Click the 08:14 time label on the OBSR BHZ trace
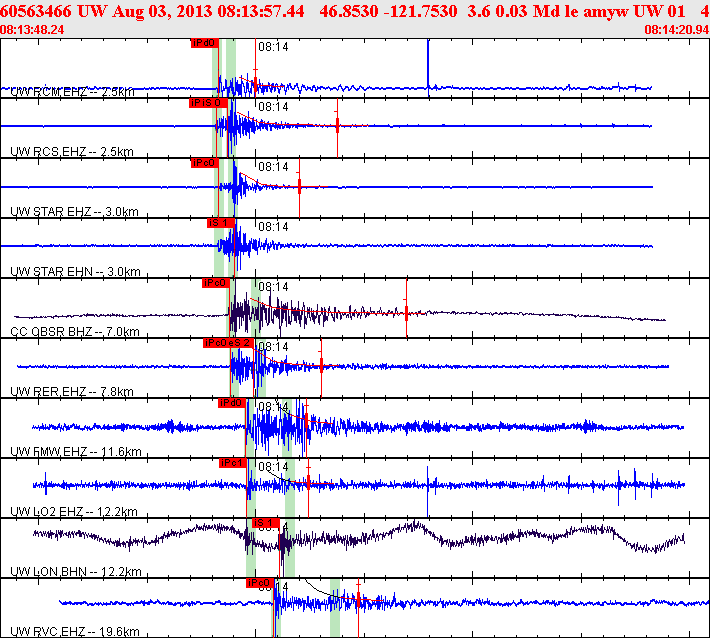The width and height of the screenshot is (710, 638). [x=273, y=287]
